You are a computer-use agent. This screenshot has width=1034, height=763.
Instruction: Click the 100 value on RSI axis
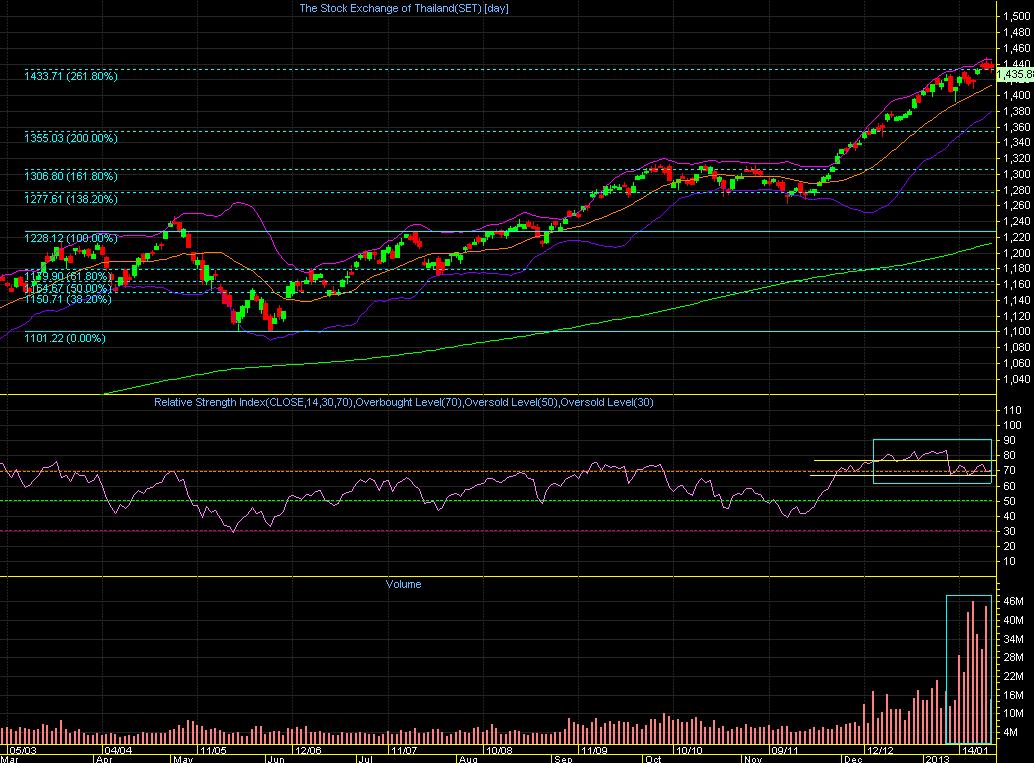click(1012, 425)
